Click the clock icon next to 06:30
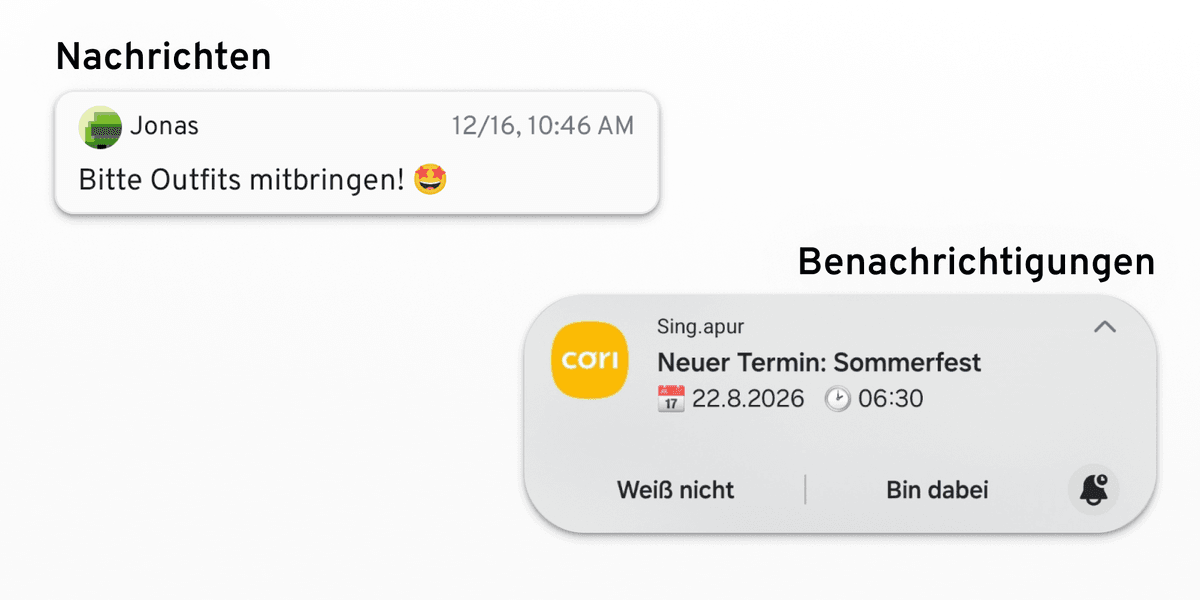 pos(838,398)
